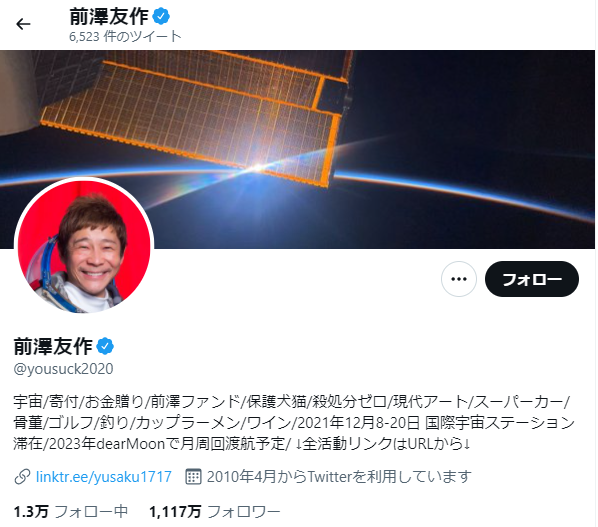Click the profile bio description text

click(x=294, y=423)
